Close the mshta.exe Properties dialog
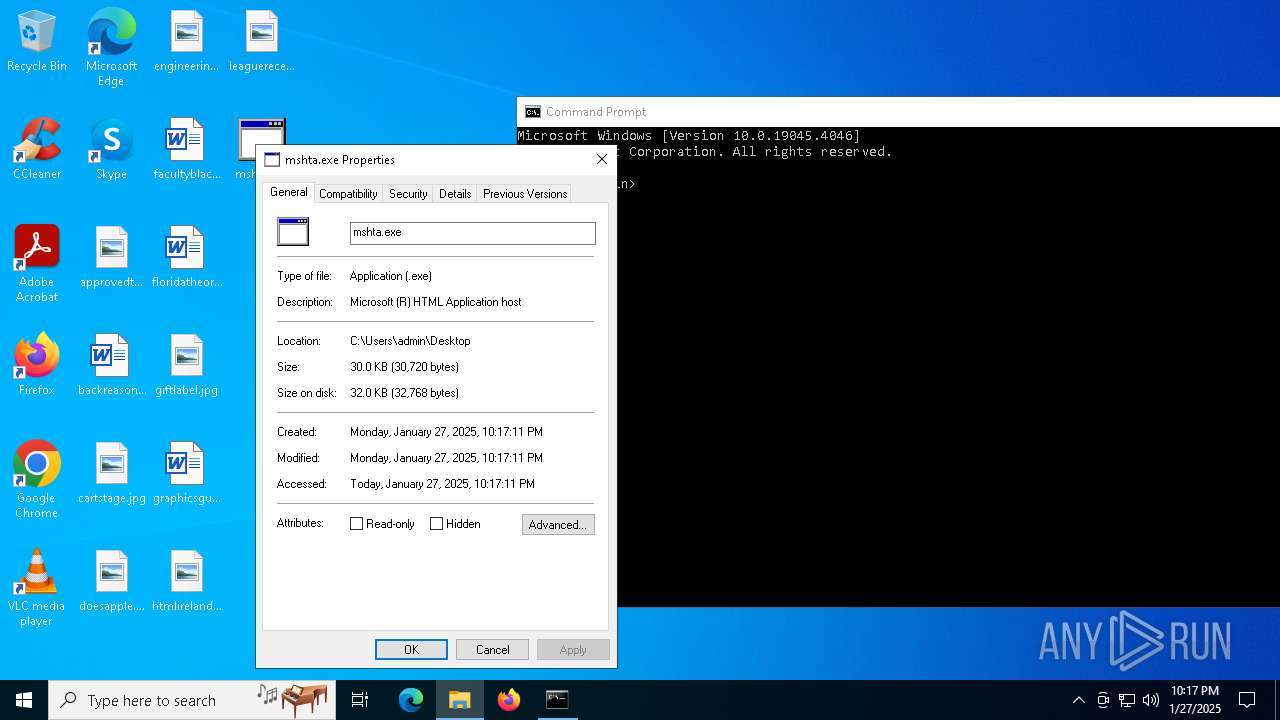This screenshot has width=1280, height=720. click(x=601, y=159)
